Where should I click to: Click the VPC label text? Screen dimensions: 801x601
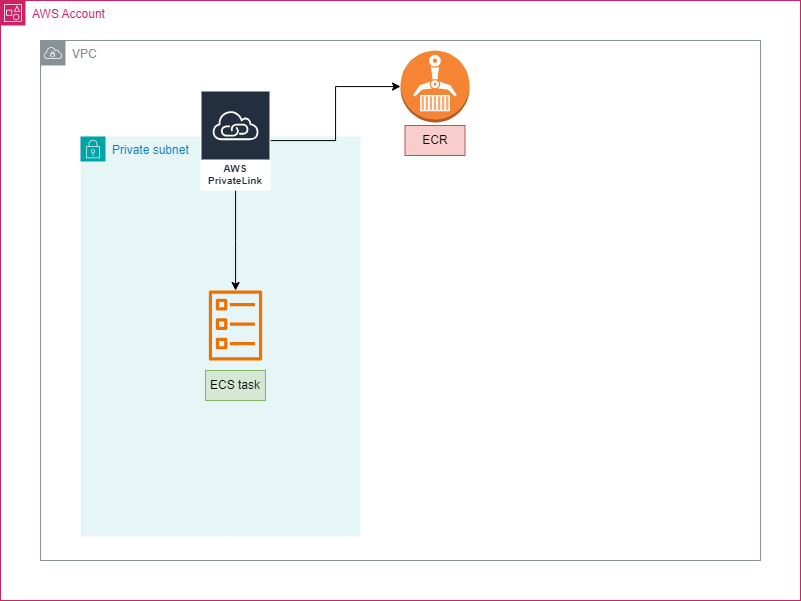[84, 54]
